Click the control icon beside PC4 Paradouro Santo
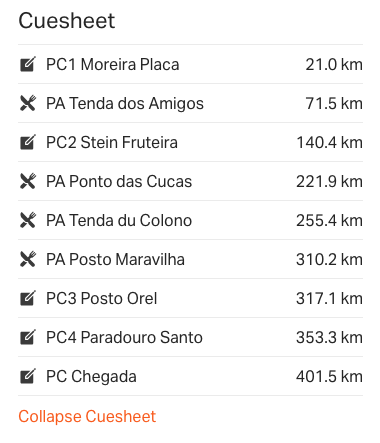Screen dimensions: 380x443 pyautogui.click(x=28, y=337)
